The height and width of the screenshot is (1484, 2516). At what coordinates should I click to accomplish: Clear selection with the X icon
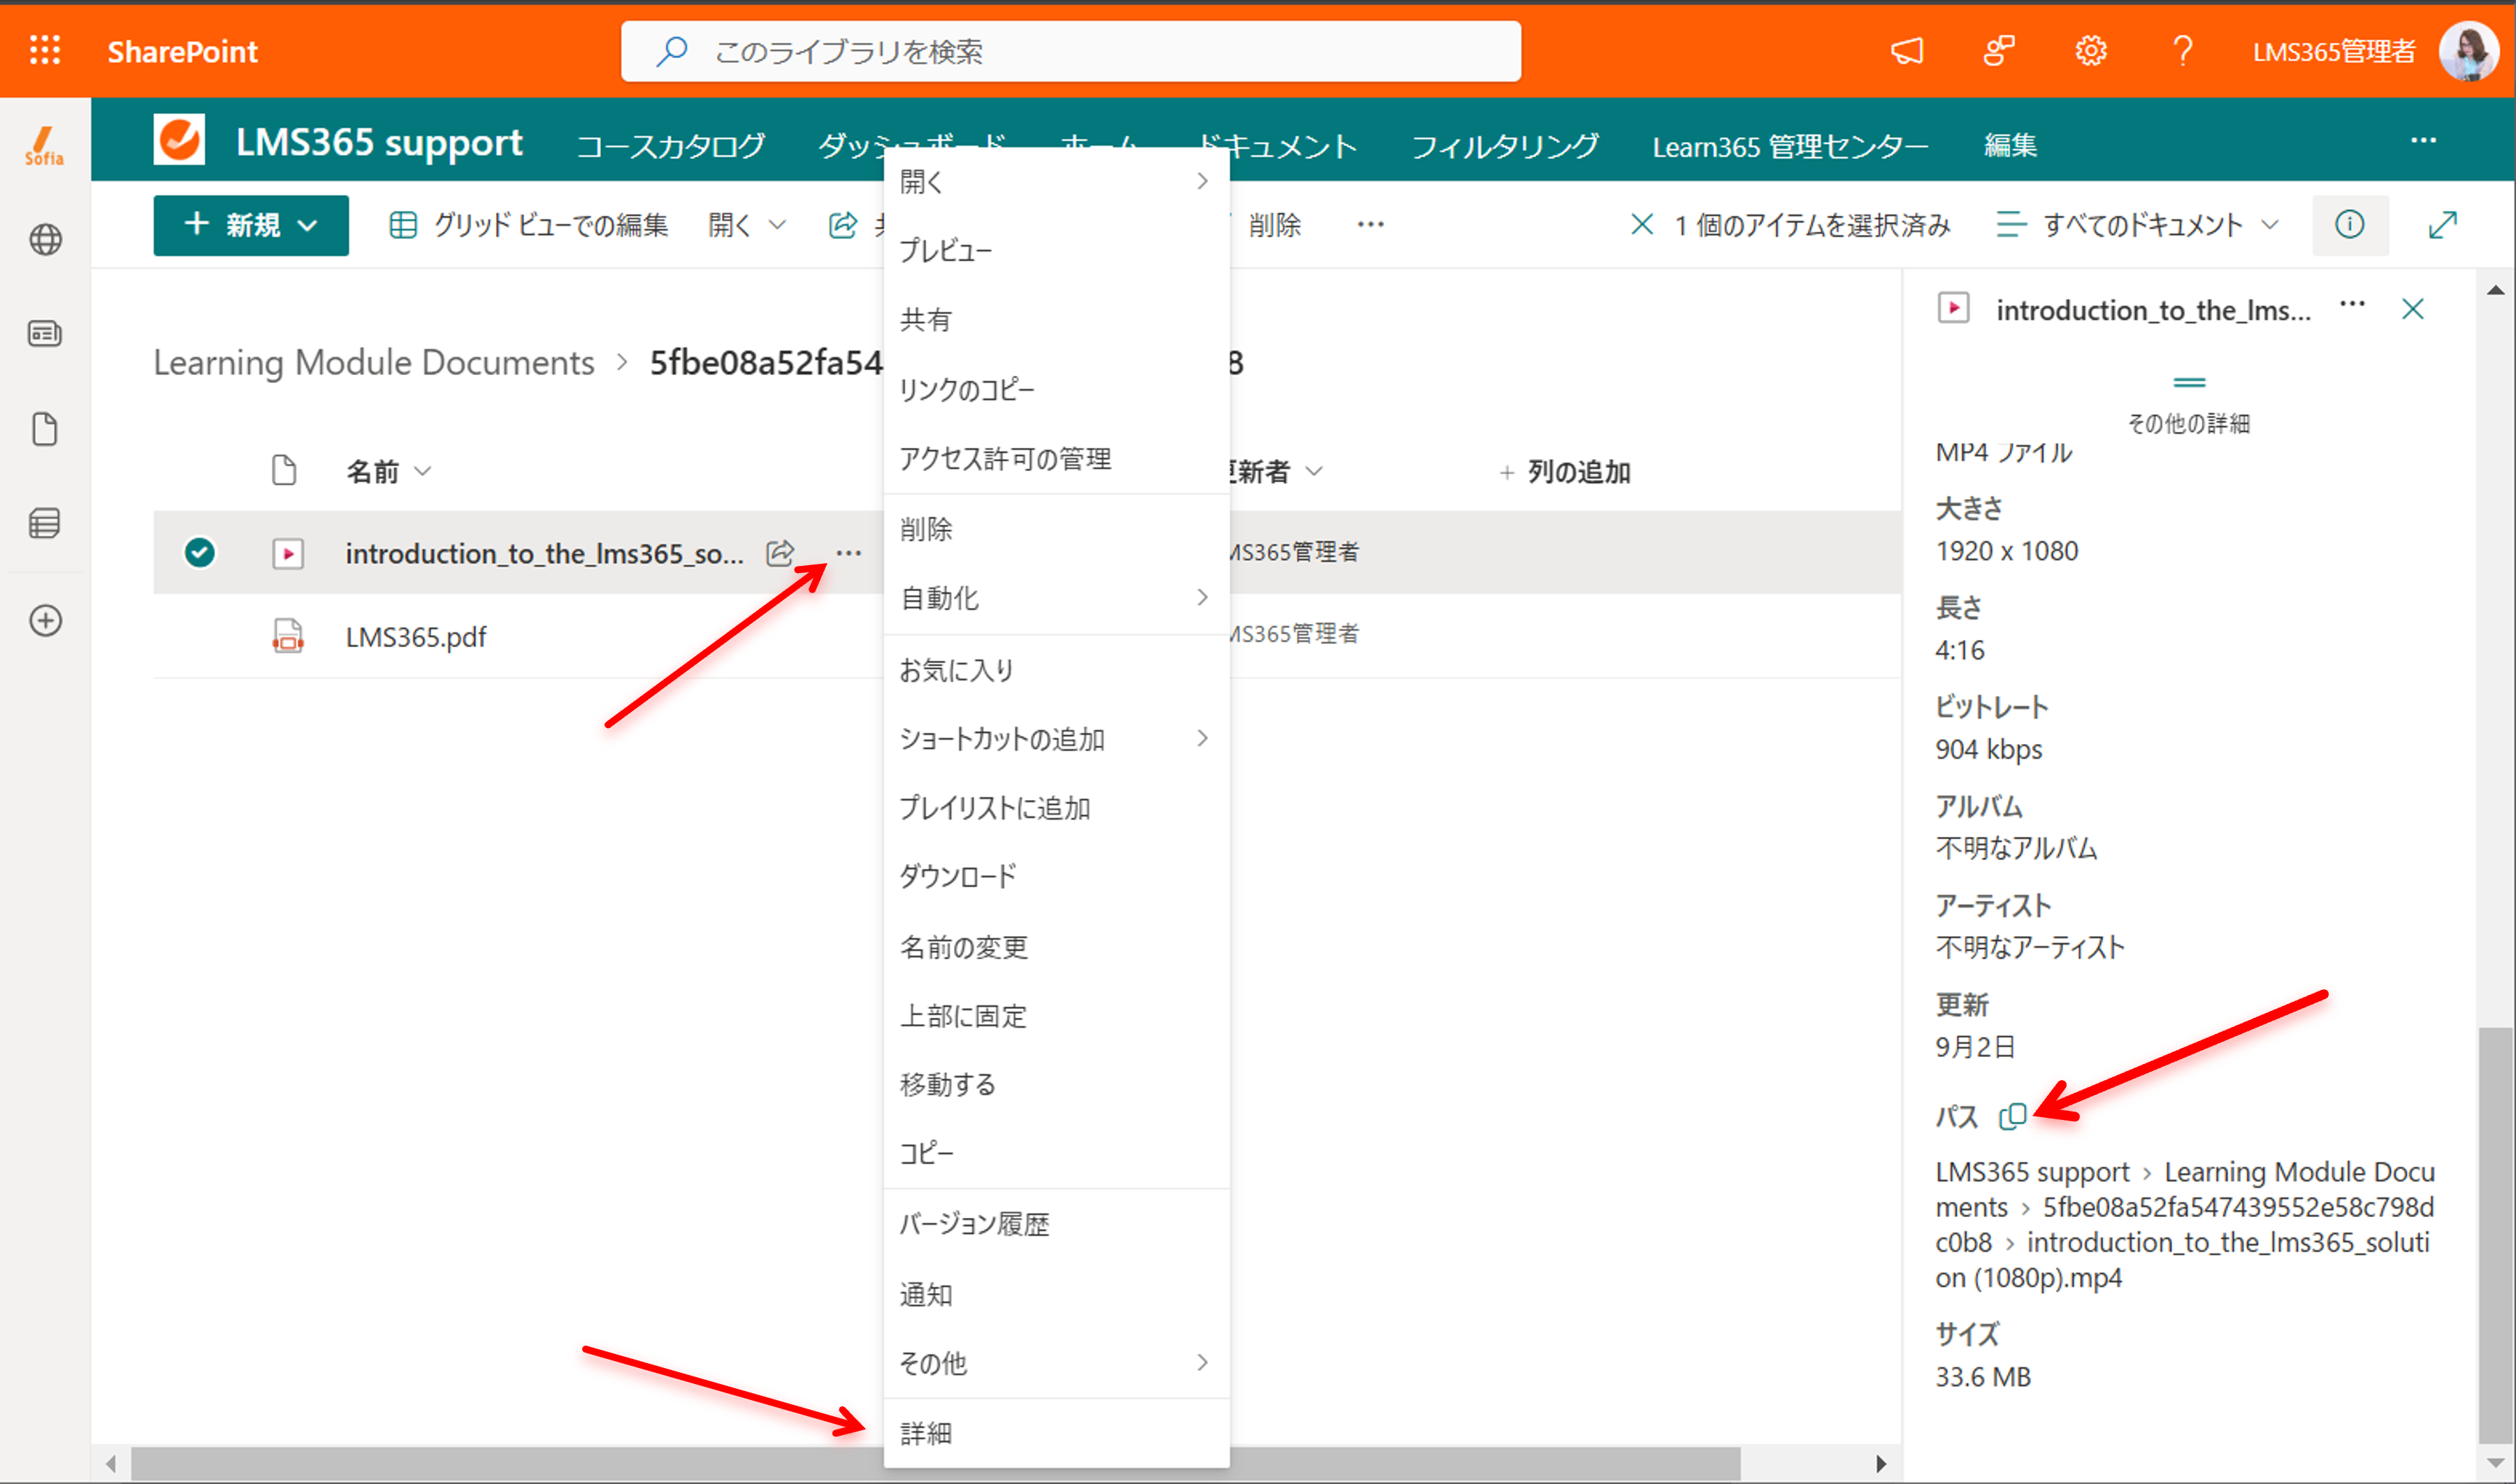click(1641, 224)
